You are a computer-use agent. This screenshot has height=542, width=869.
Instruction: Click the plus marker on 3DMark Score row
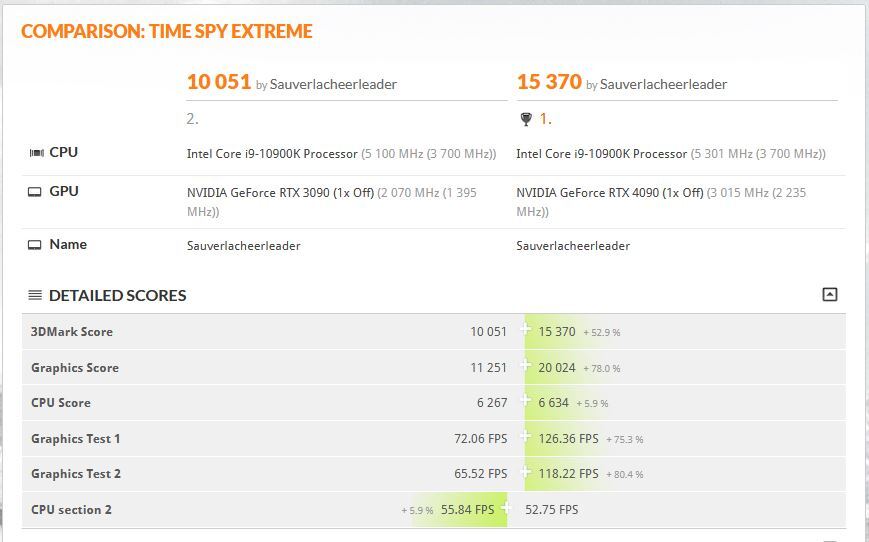[526, 329]
